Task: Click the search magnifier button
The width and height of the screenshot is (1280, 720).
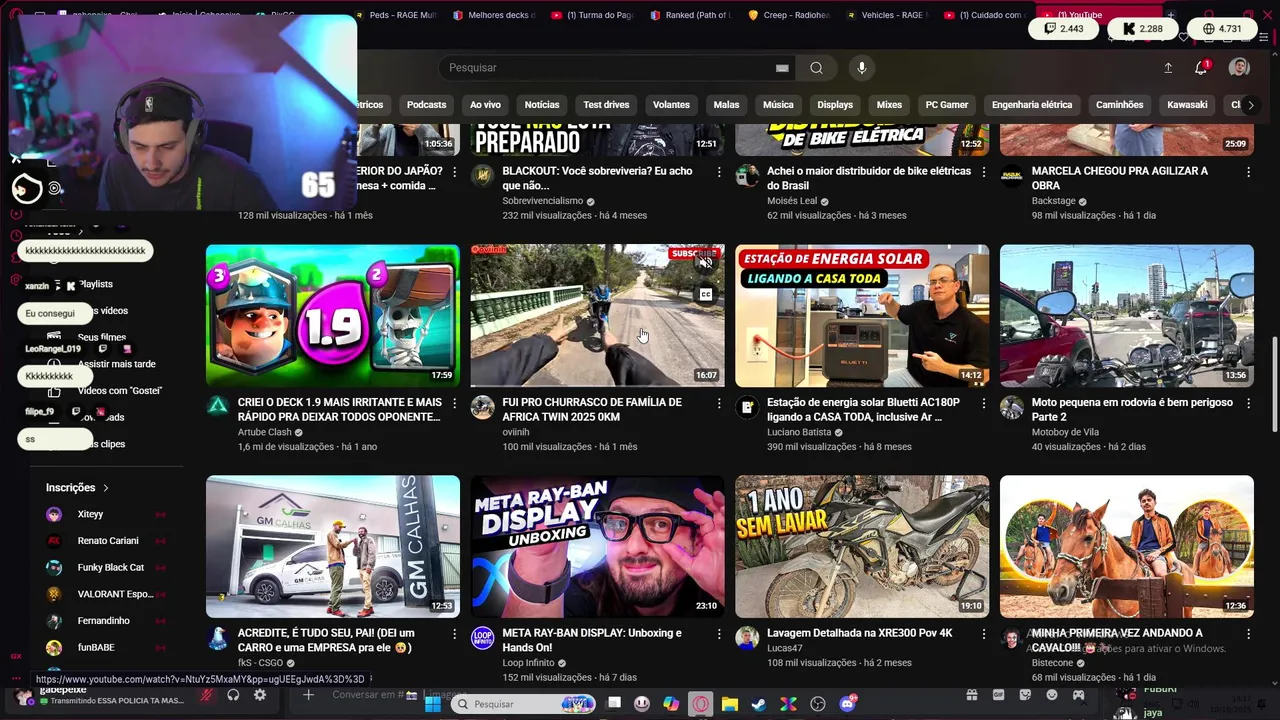Action: [816, 68]
